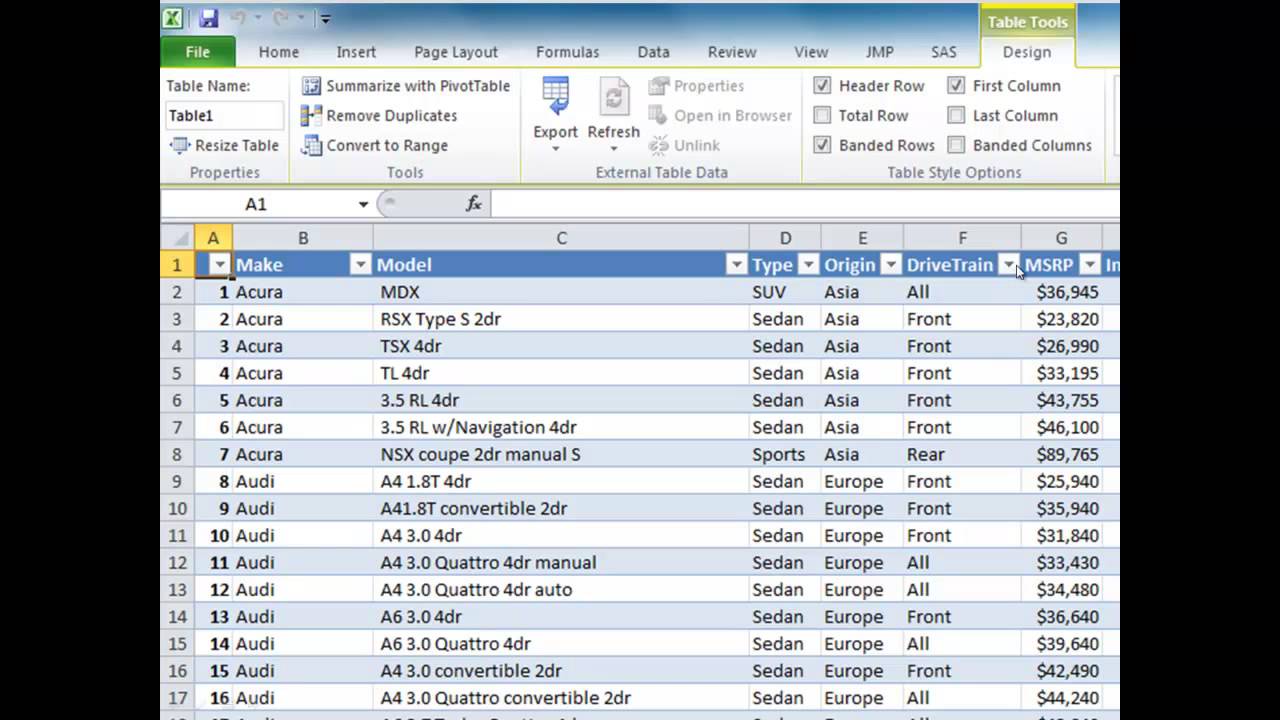1280x720 pixels.
Task: Select the $44,240 MSRP cell
Action: click(1061, 698)
